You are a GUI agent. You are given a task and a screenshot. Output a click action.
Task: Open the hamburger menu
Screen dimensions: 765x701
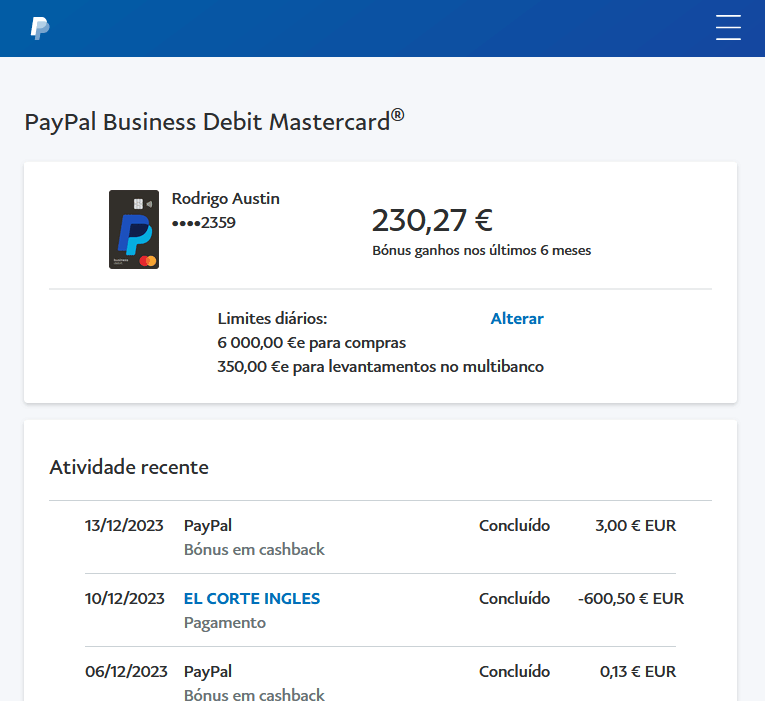[728, 27]
